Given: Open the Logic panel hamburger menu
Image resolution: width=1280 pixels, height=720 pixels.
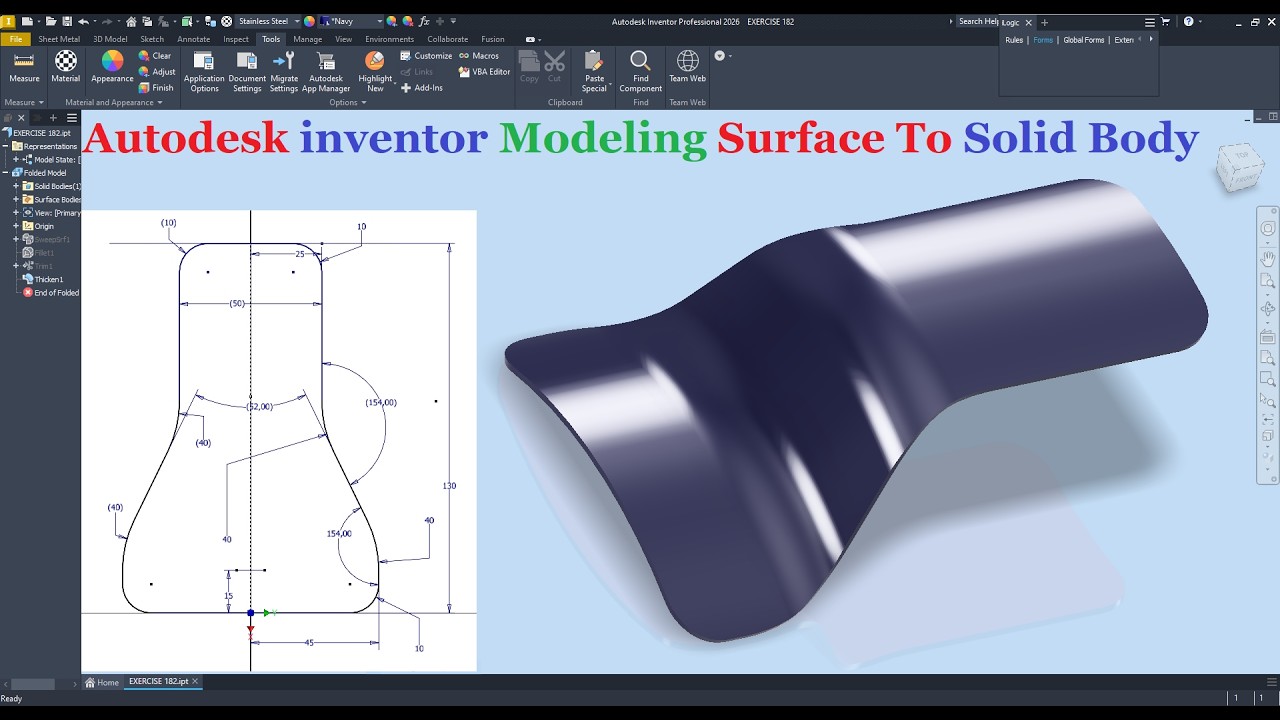Looking at the screenshot, I should click(x=1150, y=22).
